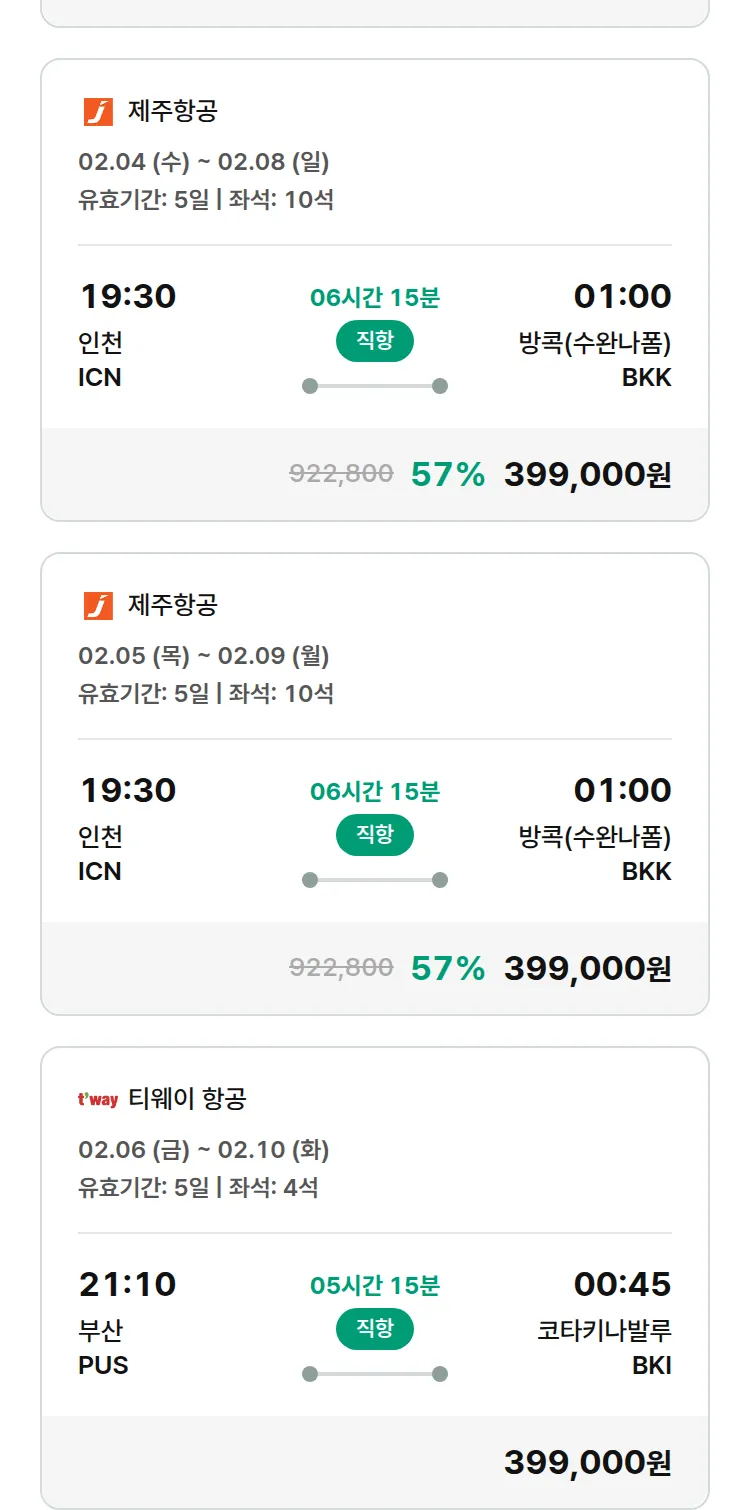The width and height of the screenshot is (750, 1510).
Task: Click the t'way logo on the Busan flight
Action: [x=98, y=1100]
